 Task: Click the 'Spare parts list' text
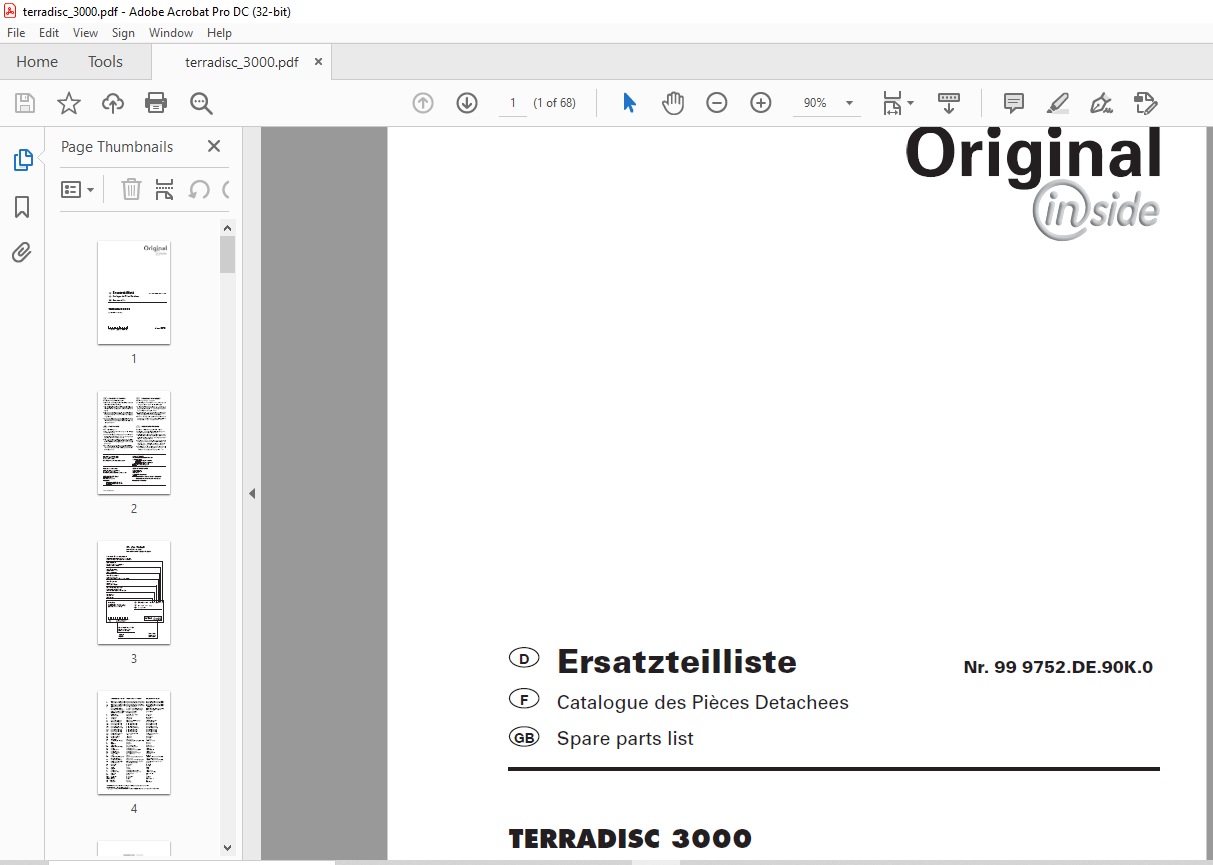click(625, 739)
